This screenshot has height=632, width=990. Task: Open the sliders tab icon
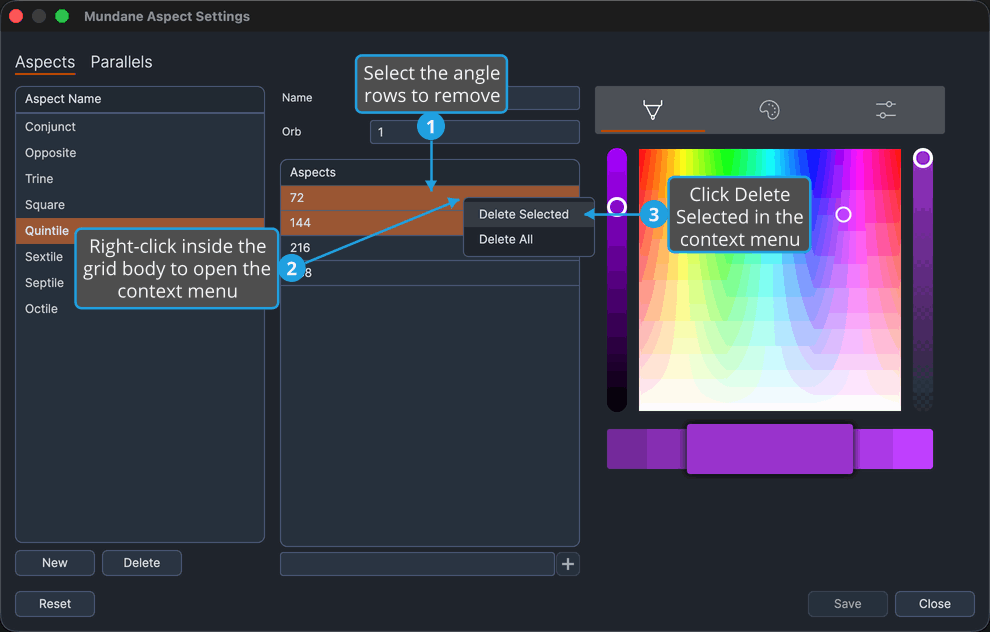coord(886,110)
